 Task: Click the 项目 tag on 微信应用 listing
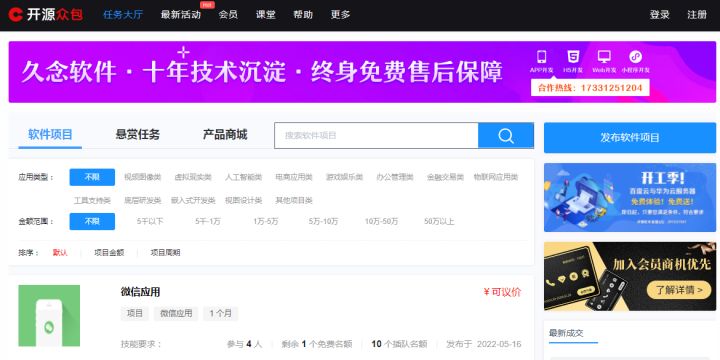(x=135, y=314)
